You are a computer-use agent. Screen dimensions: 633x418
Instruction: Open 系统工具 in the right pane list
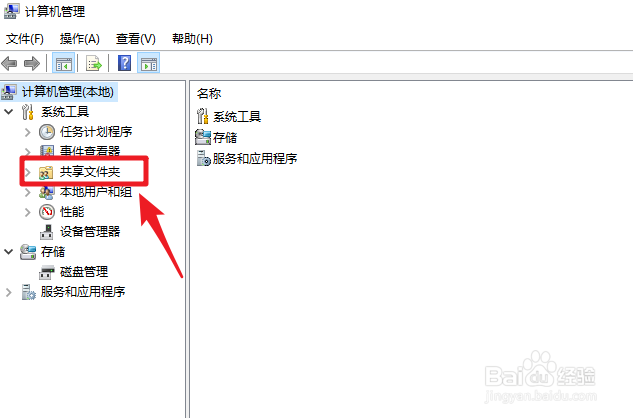tap(237, 117)
